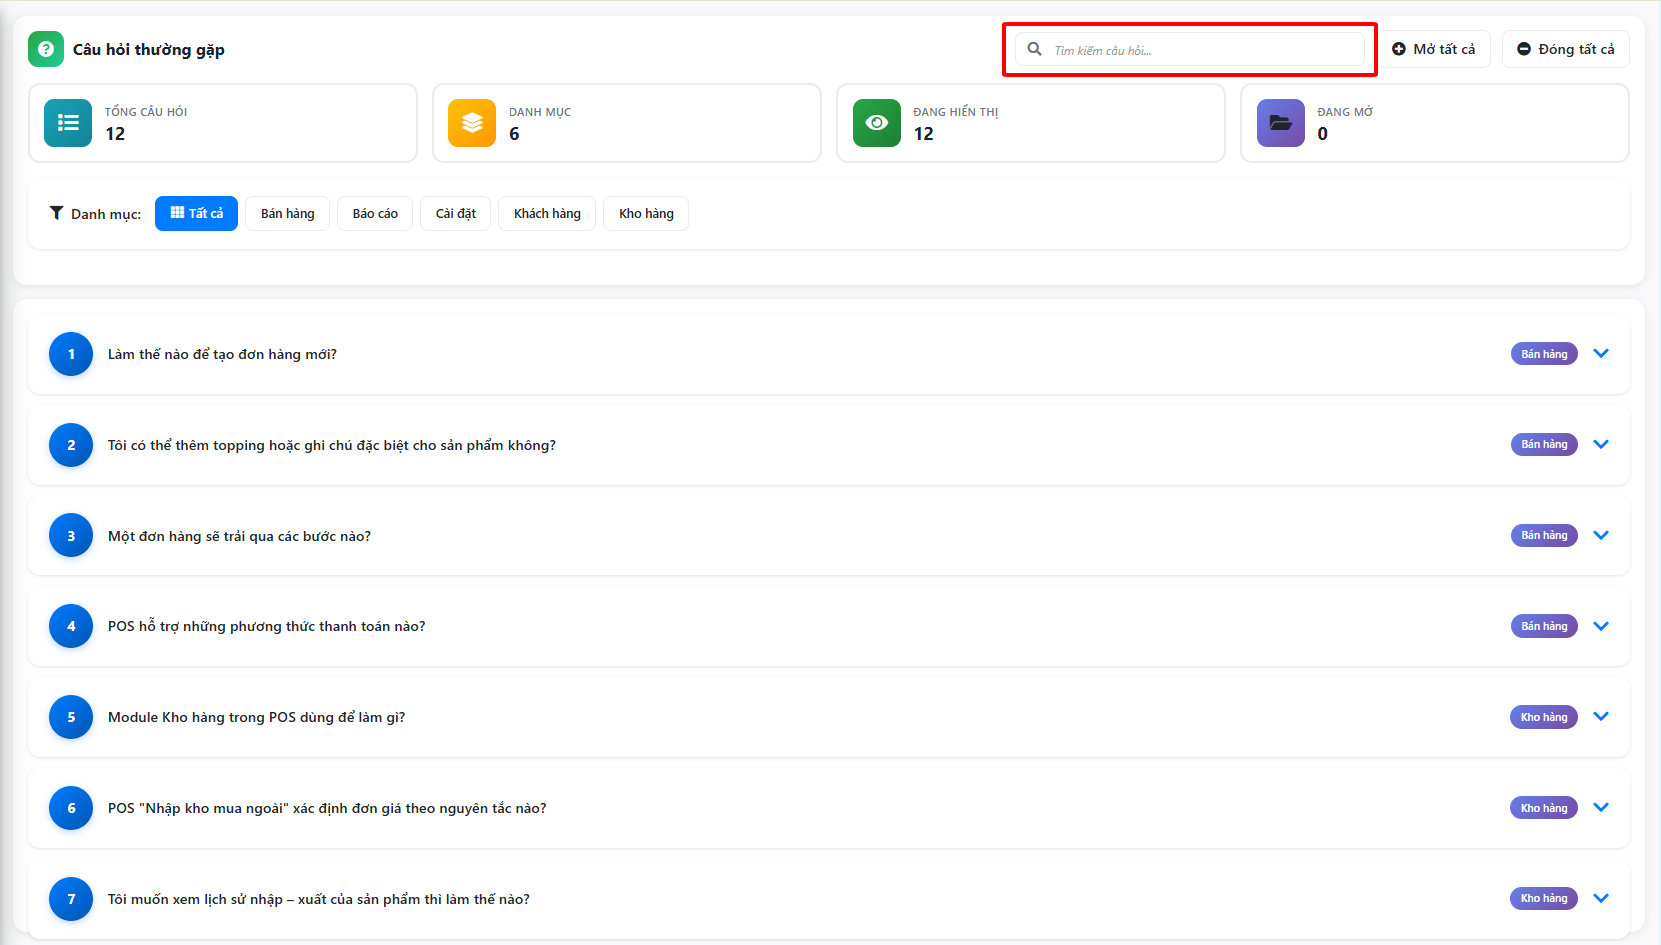
Task: Filter questions by Khách hàng category
Action: [547, 213]
